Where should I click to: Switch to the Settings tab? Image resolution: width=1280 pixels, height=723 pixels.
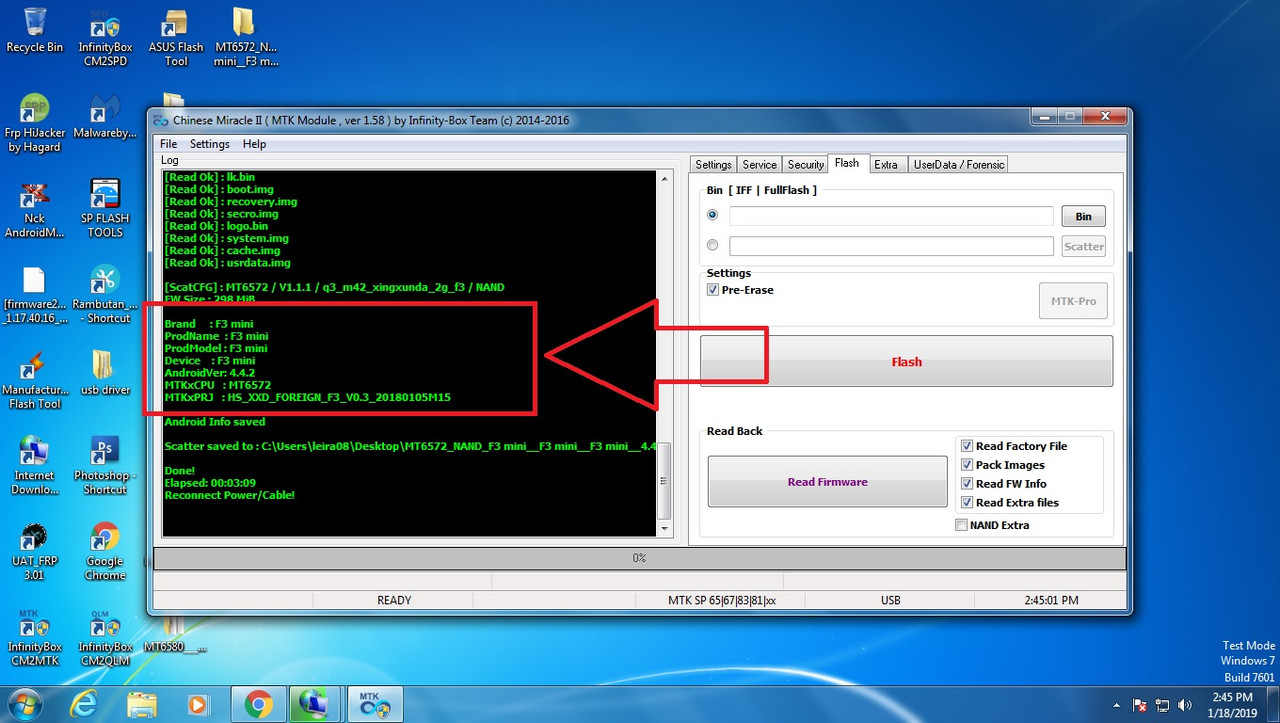coord(714,165)
